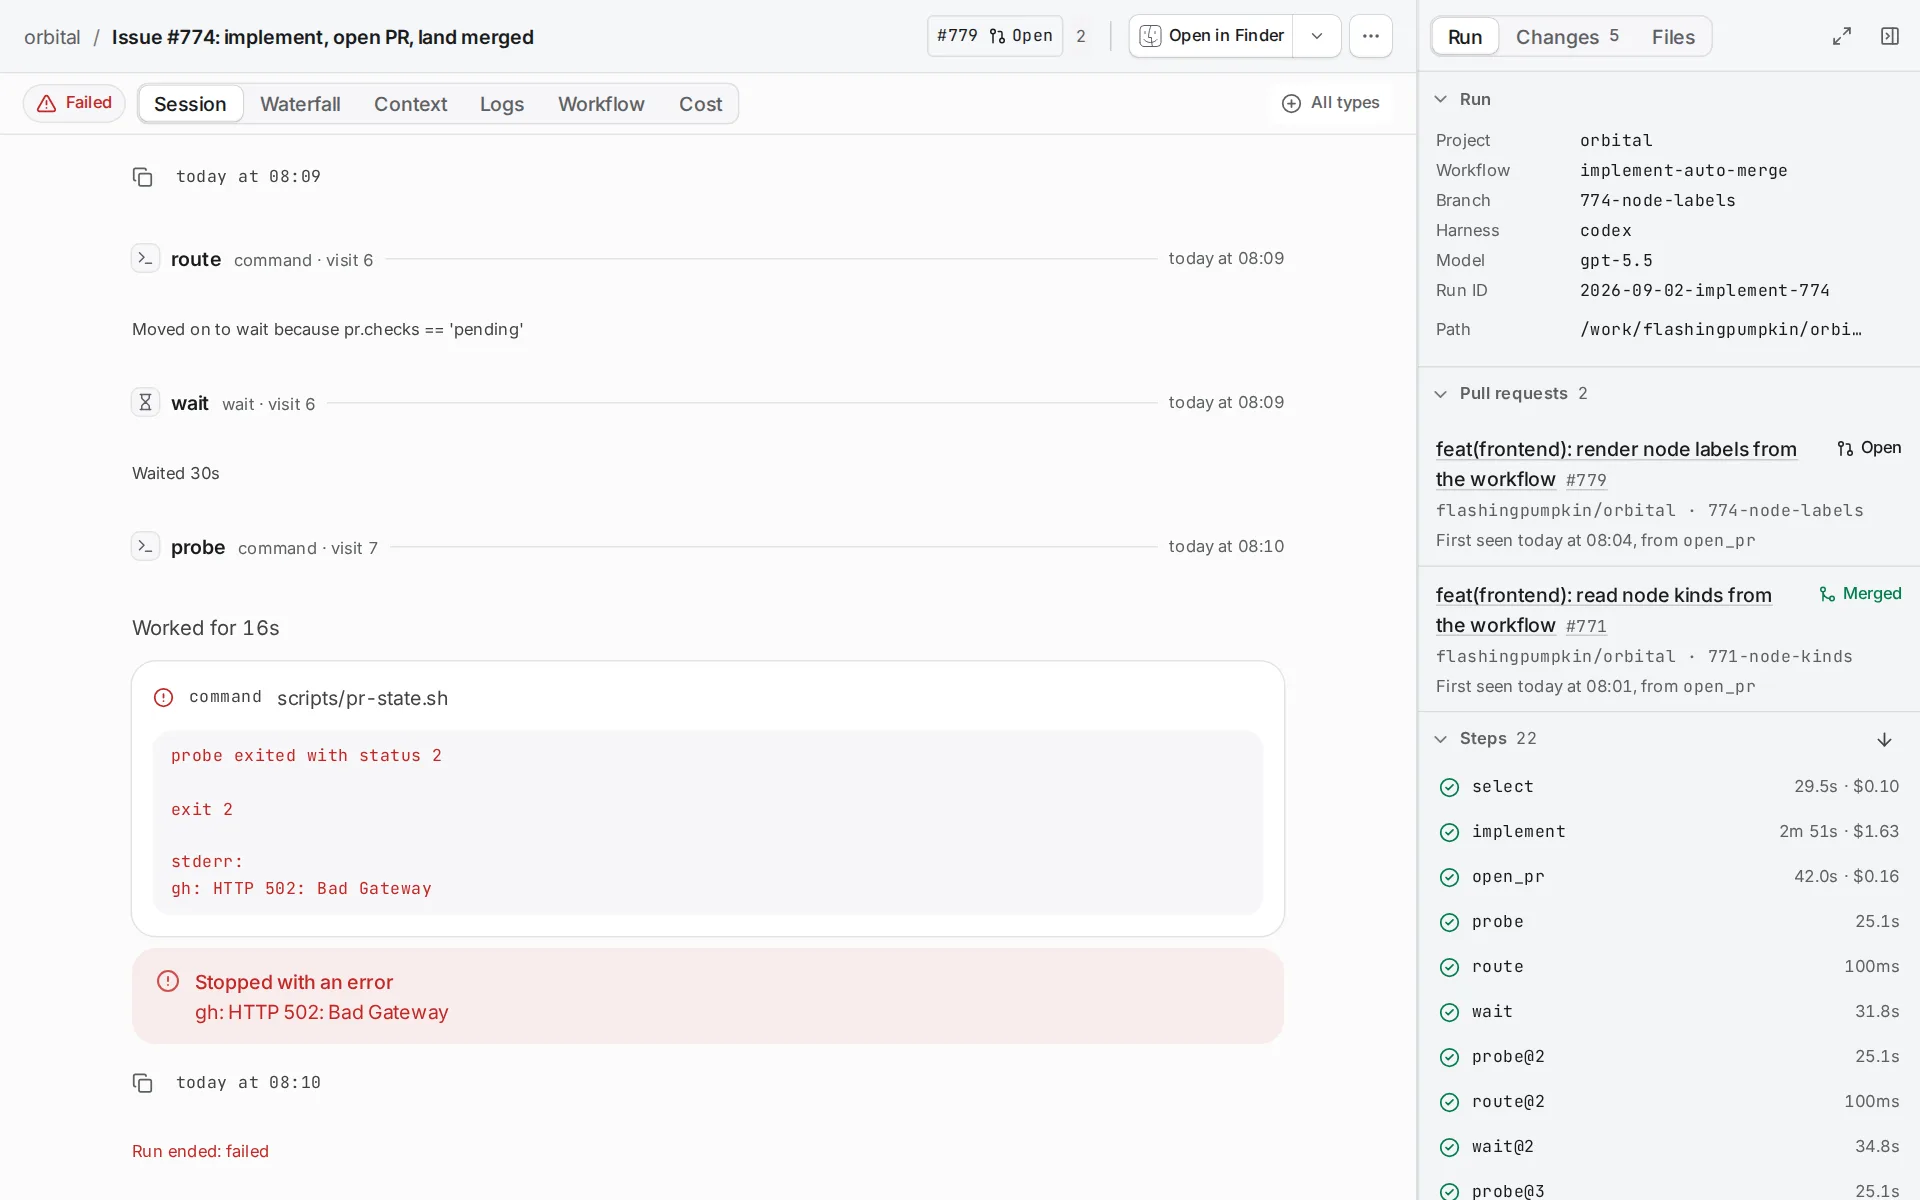Click the Open in Finder button
Viewport: 1920px width, 1200px height.
coord(1211,36)
